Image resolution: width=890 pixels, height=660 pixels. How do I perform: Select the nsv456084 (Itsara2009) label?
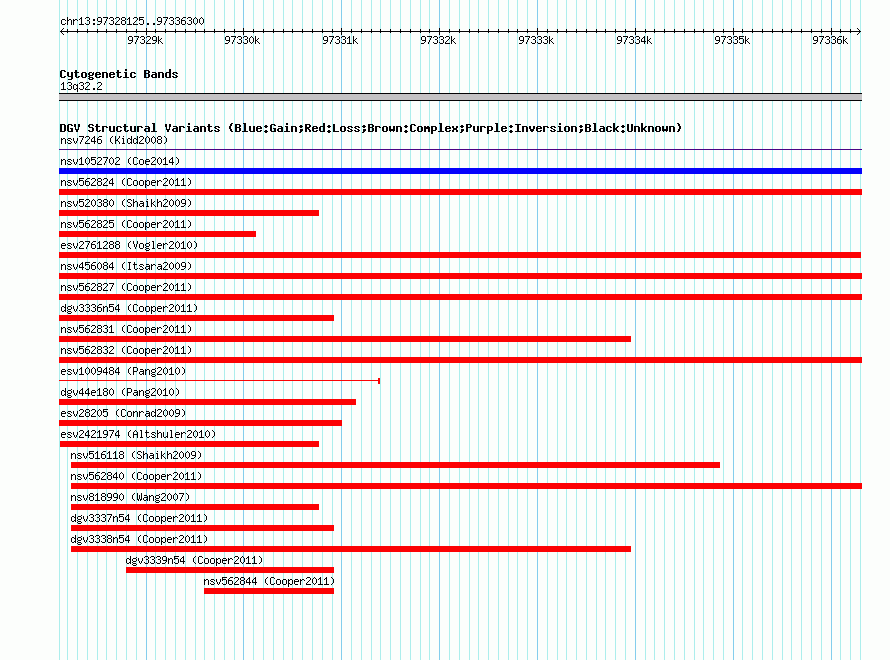click(x=126, y=266)
